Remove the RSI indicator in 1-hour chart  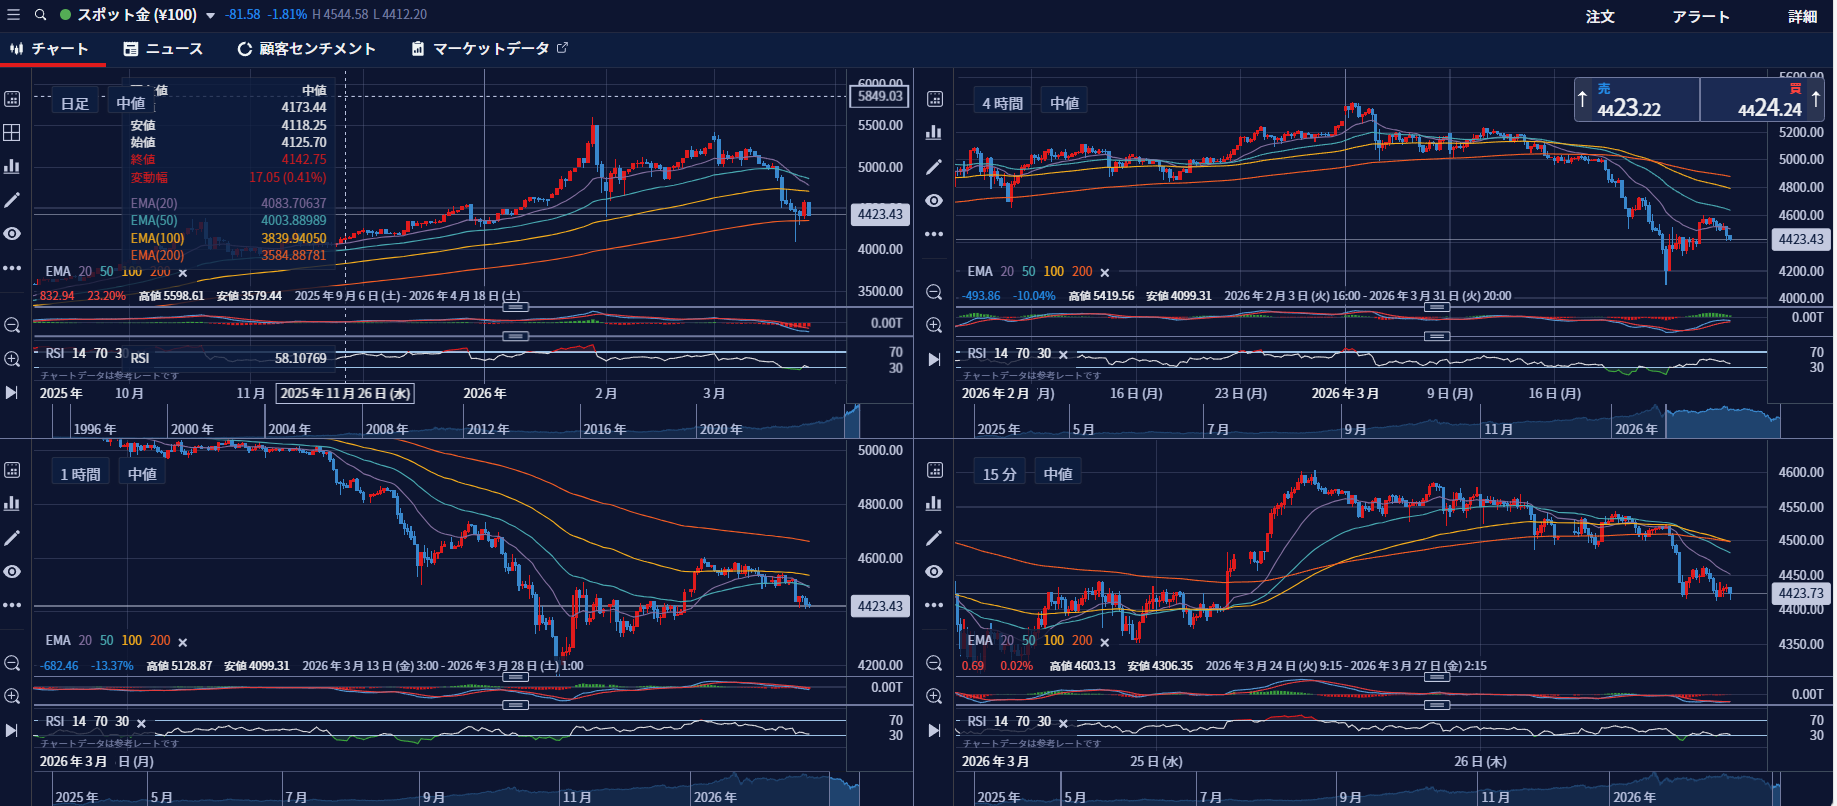tap(141, 723)
